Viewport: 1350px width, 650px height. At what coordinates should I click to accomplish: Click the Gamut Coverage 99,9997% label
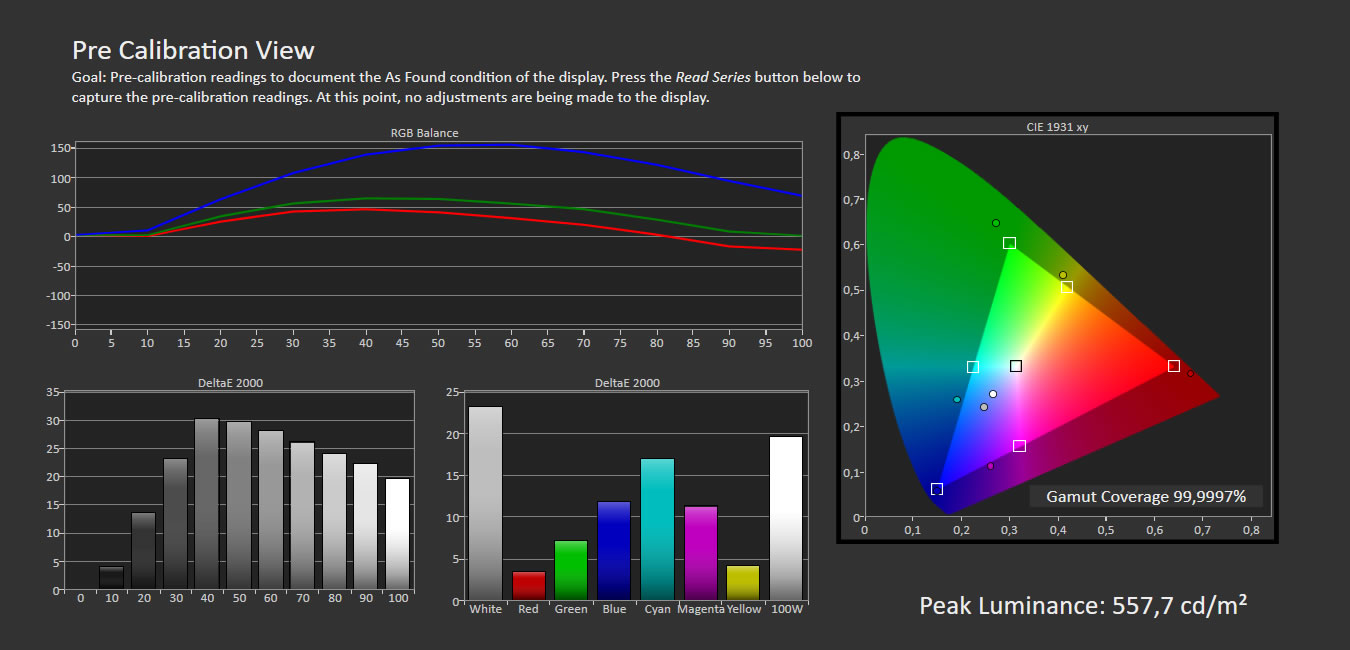[x=1146, y=496]
